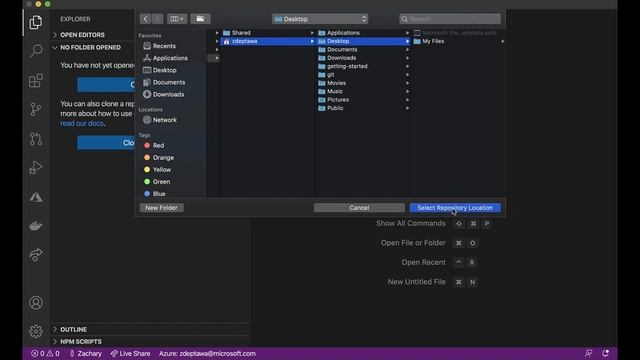Select Recents in Favorites sidebar
Viewport: 640px width, 360px height.
point(160,46)
